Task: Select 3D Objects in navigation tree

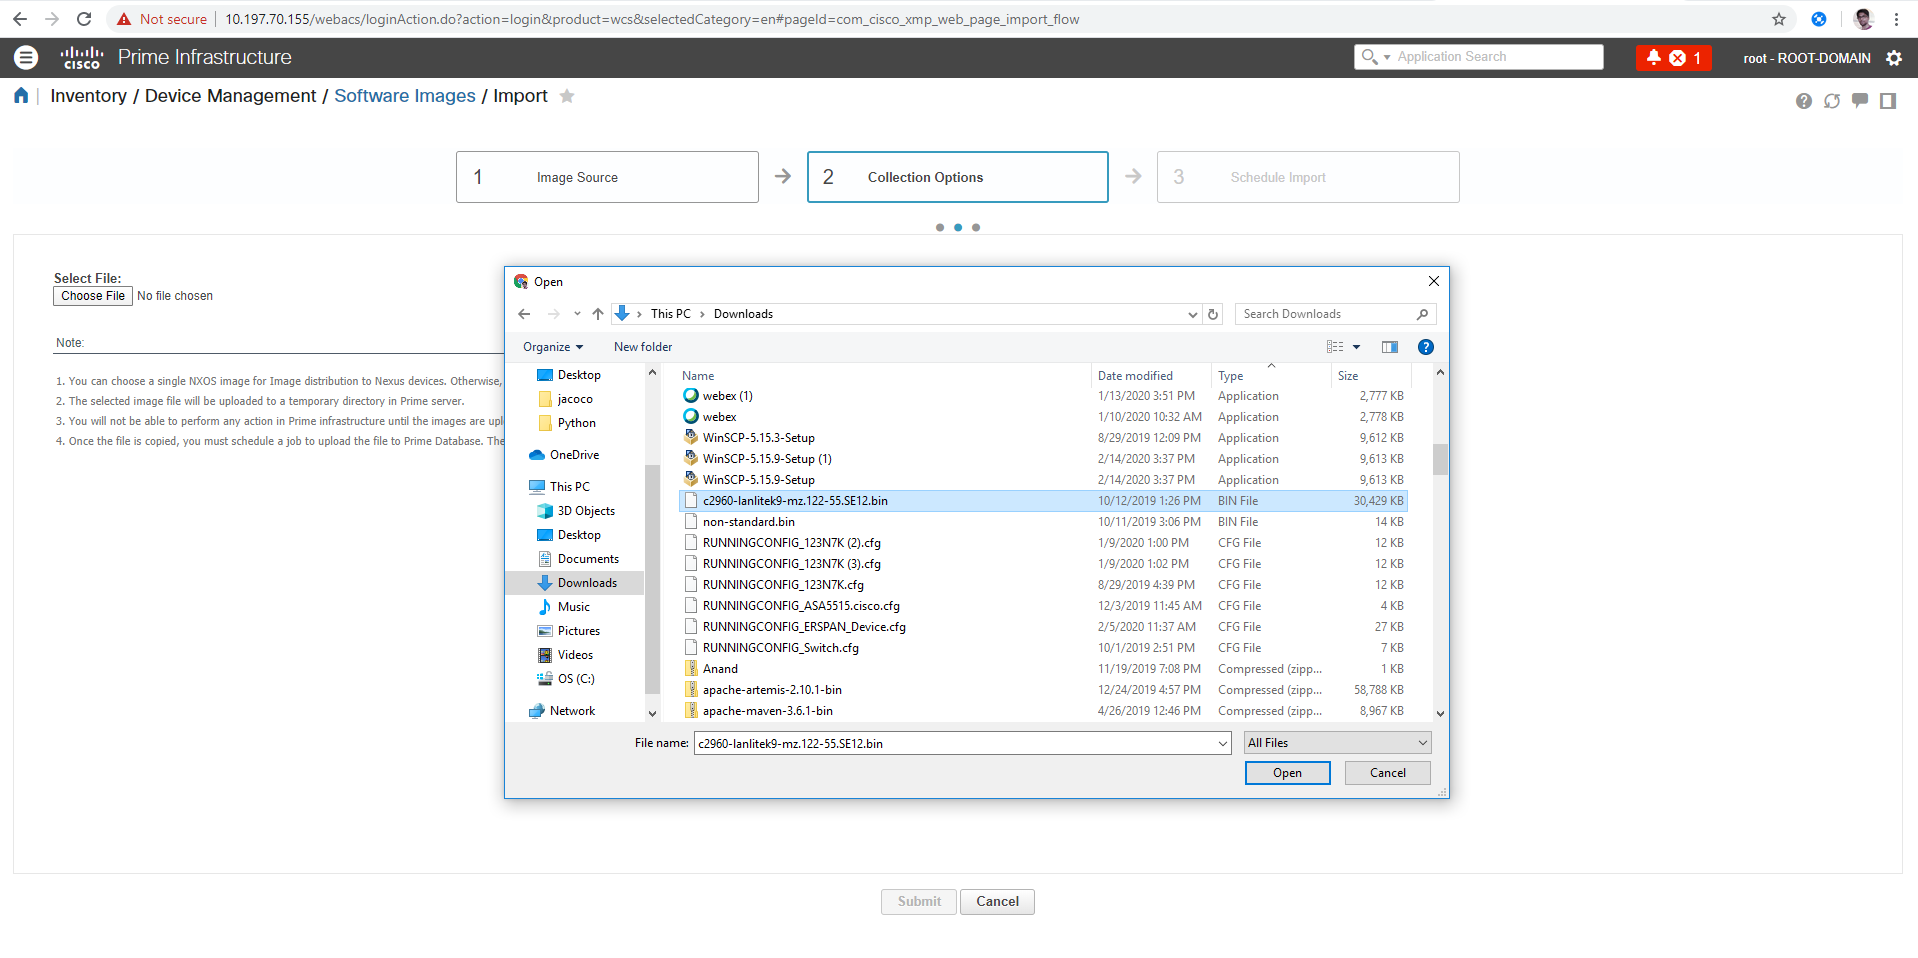Action: point(586,511)
